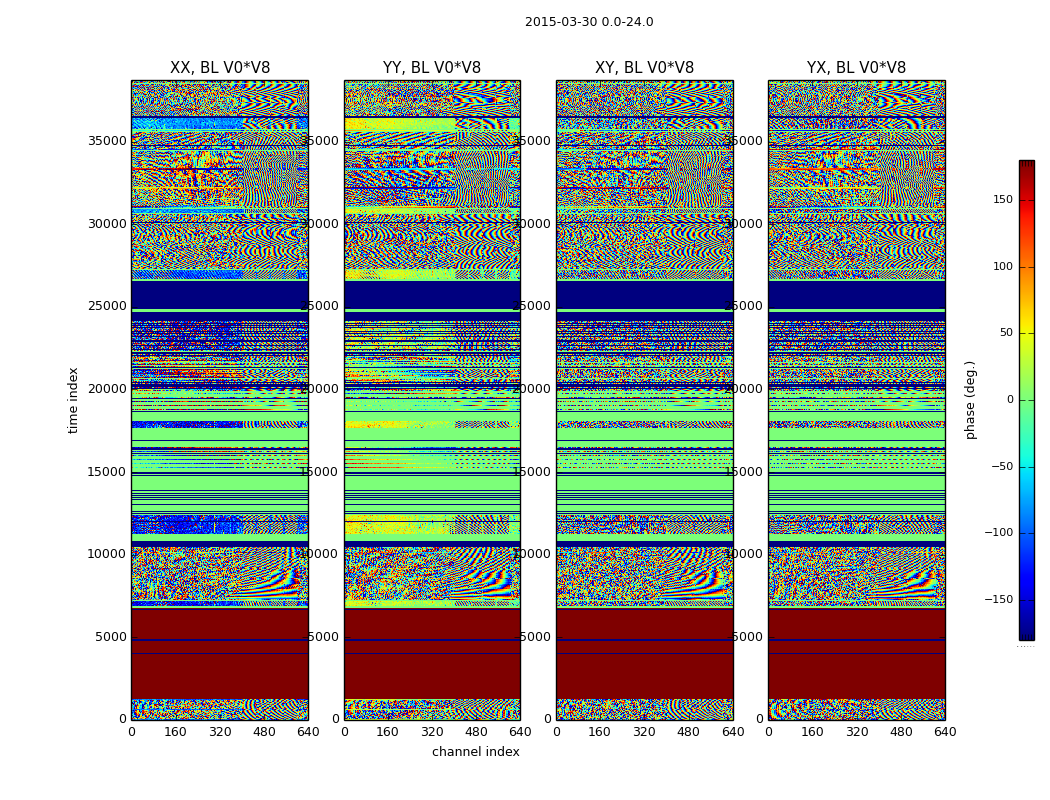Screen dimensions: 1050x800
Task: Click YX plot x-axis tick 320
Action: (x=856, y=732)
